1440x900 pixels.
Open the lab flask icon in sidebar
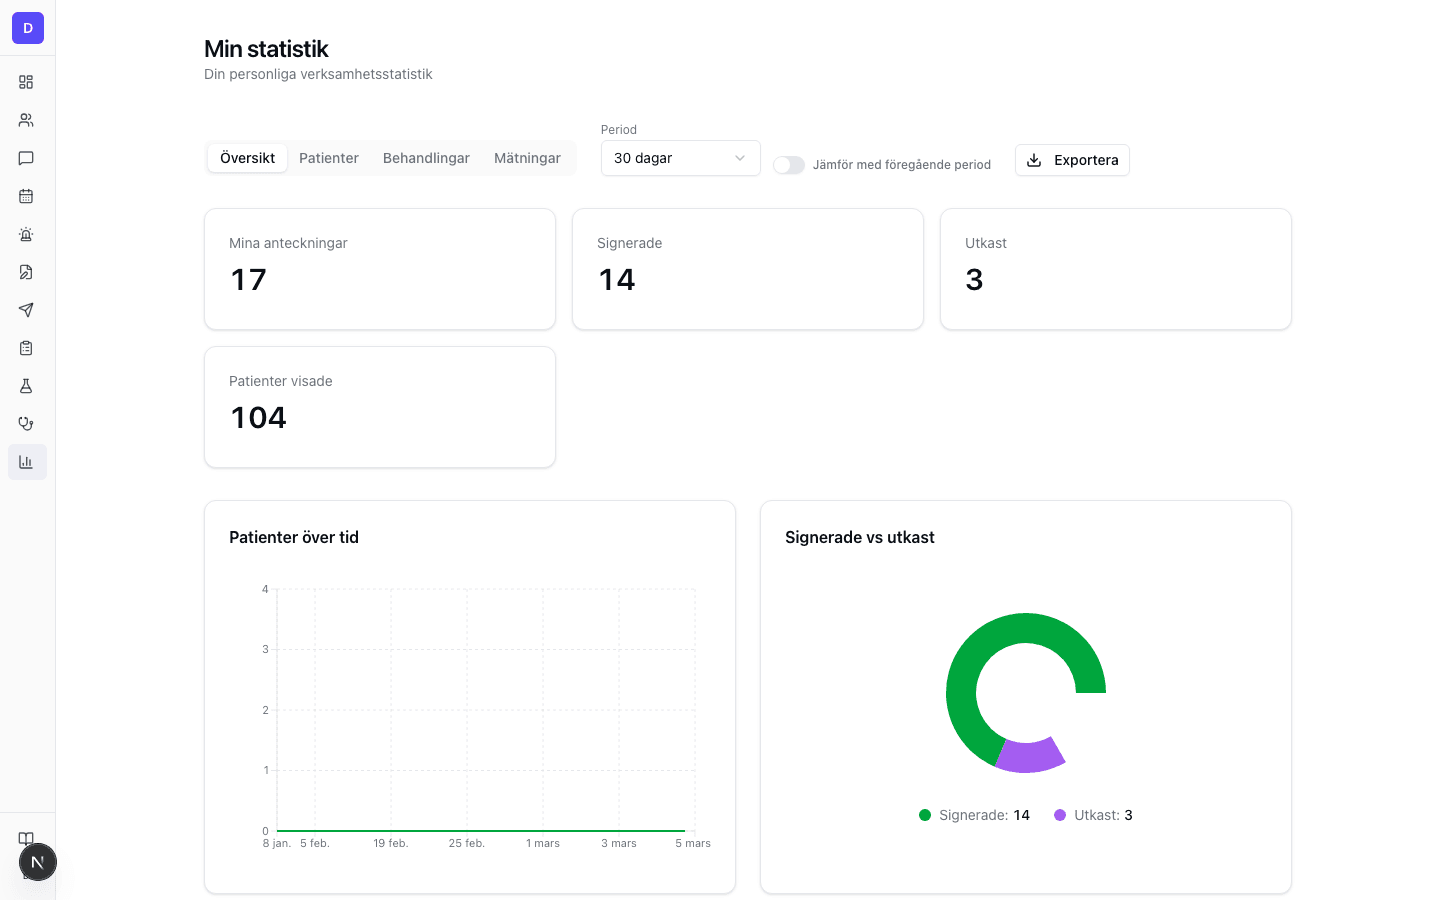[26, 386]
